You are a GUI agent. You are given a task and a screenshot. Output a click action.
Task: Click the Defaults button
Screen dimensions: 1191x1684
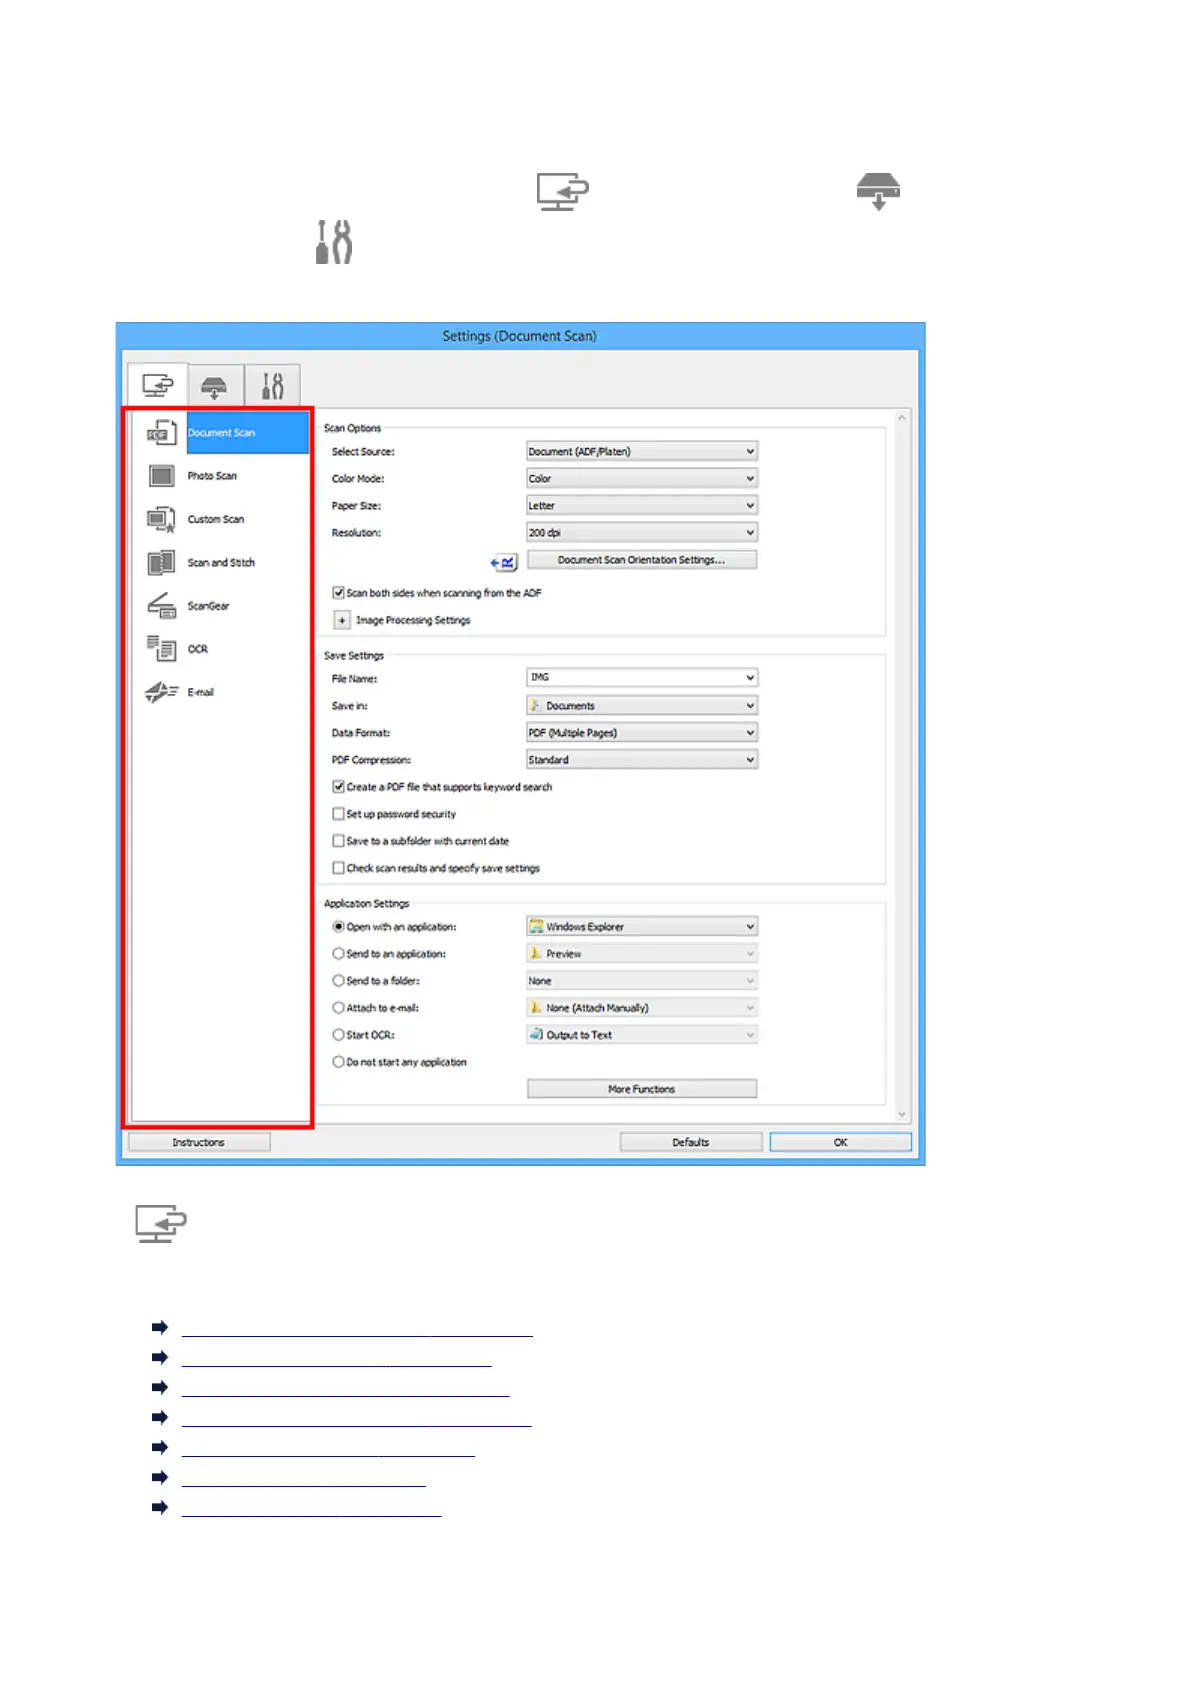pyautogui.click(x=691, y=1142)
